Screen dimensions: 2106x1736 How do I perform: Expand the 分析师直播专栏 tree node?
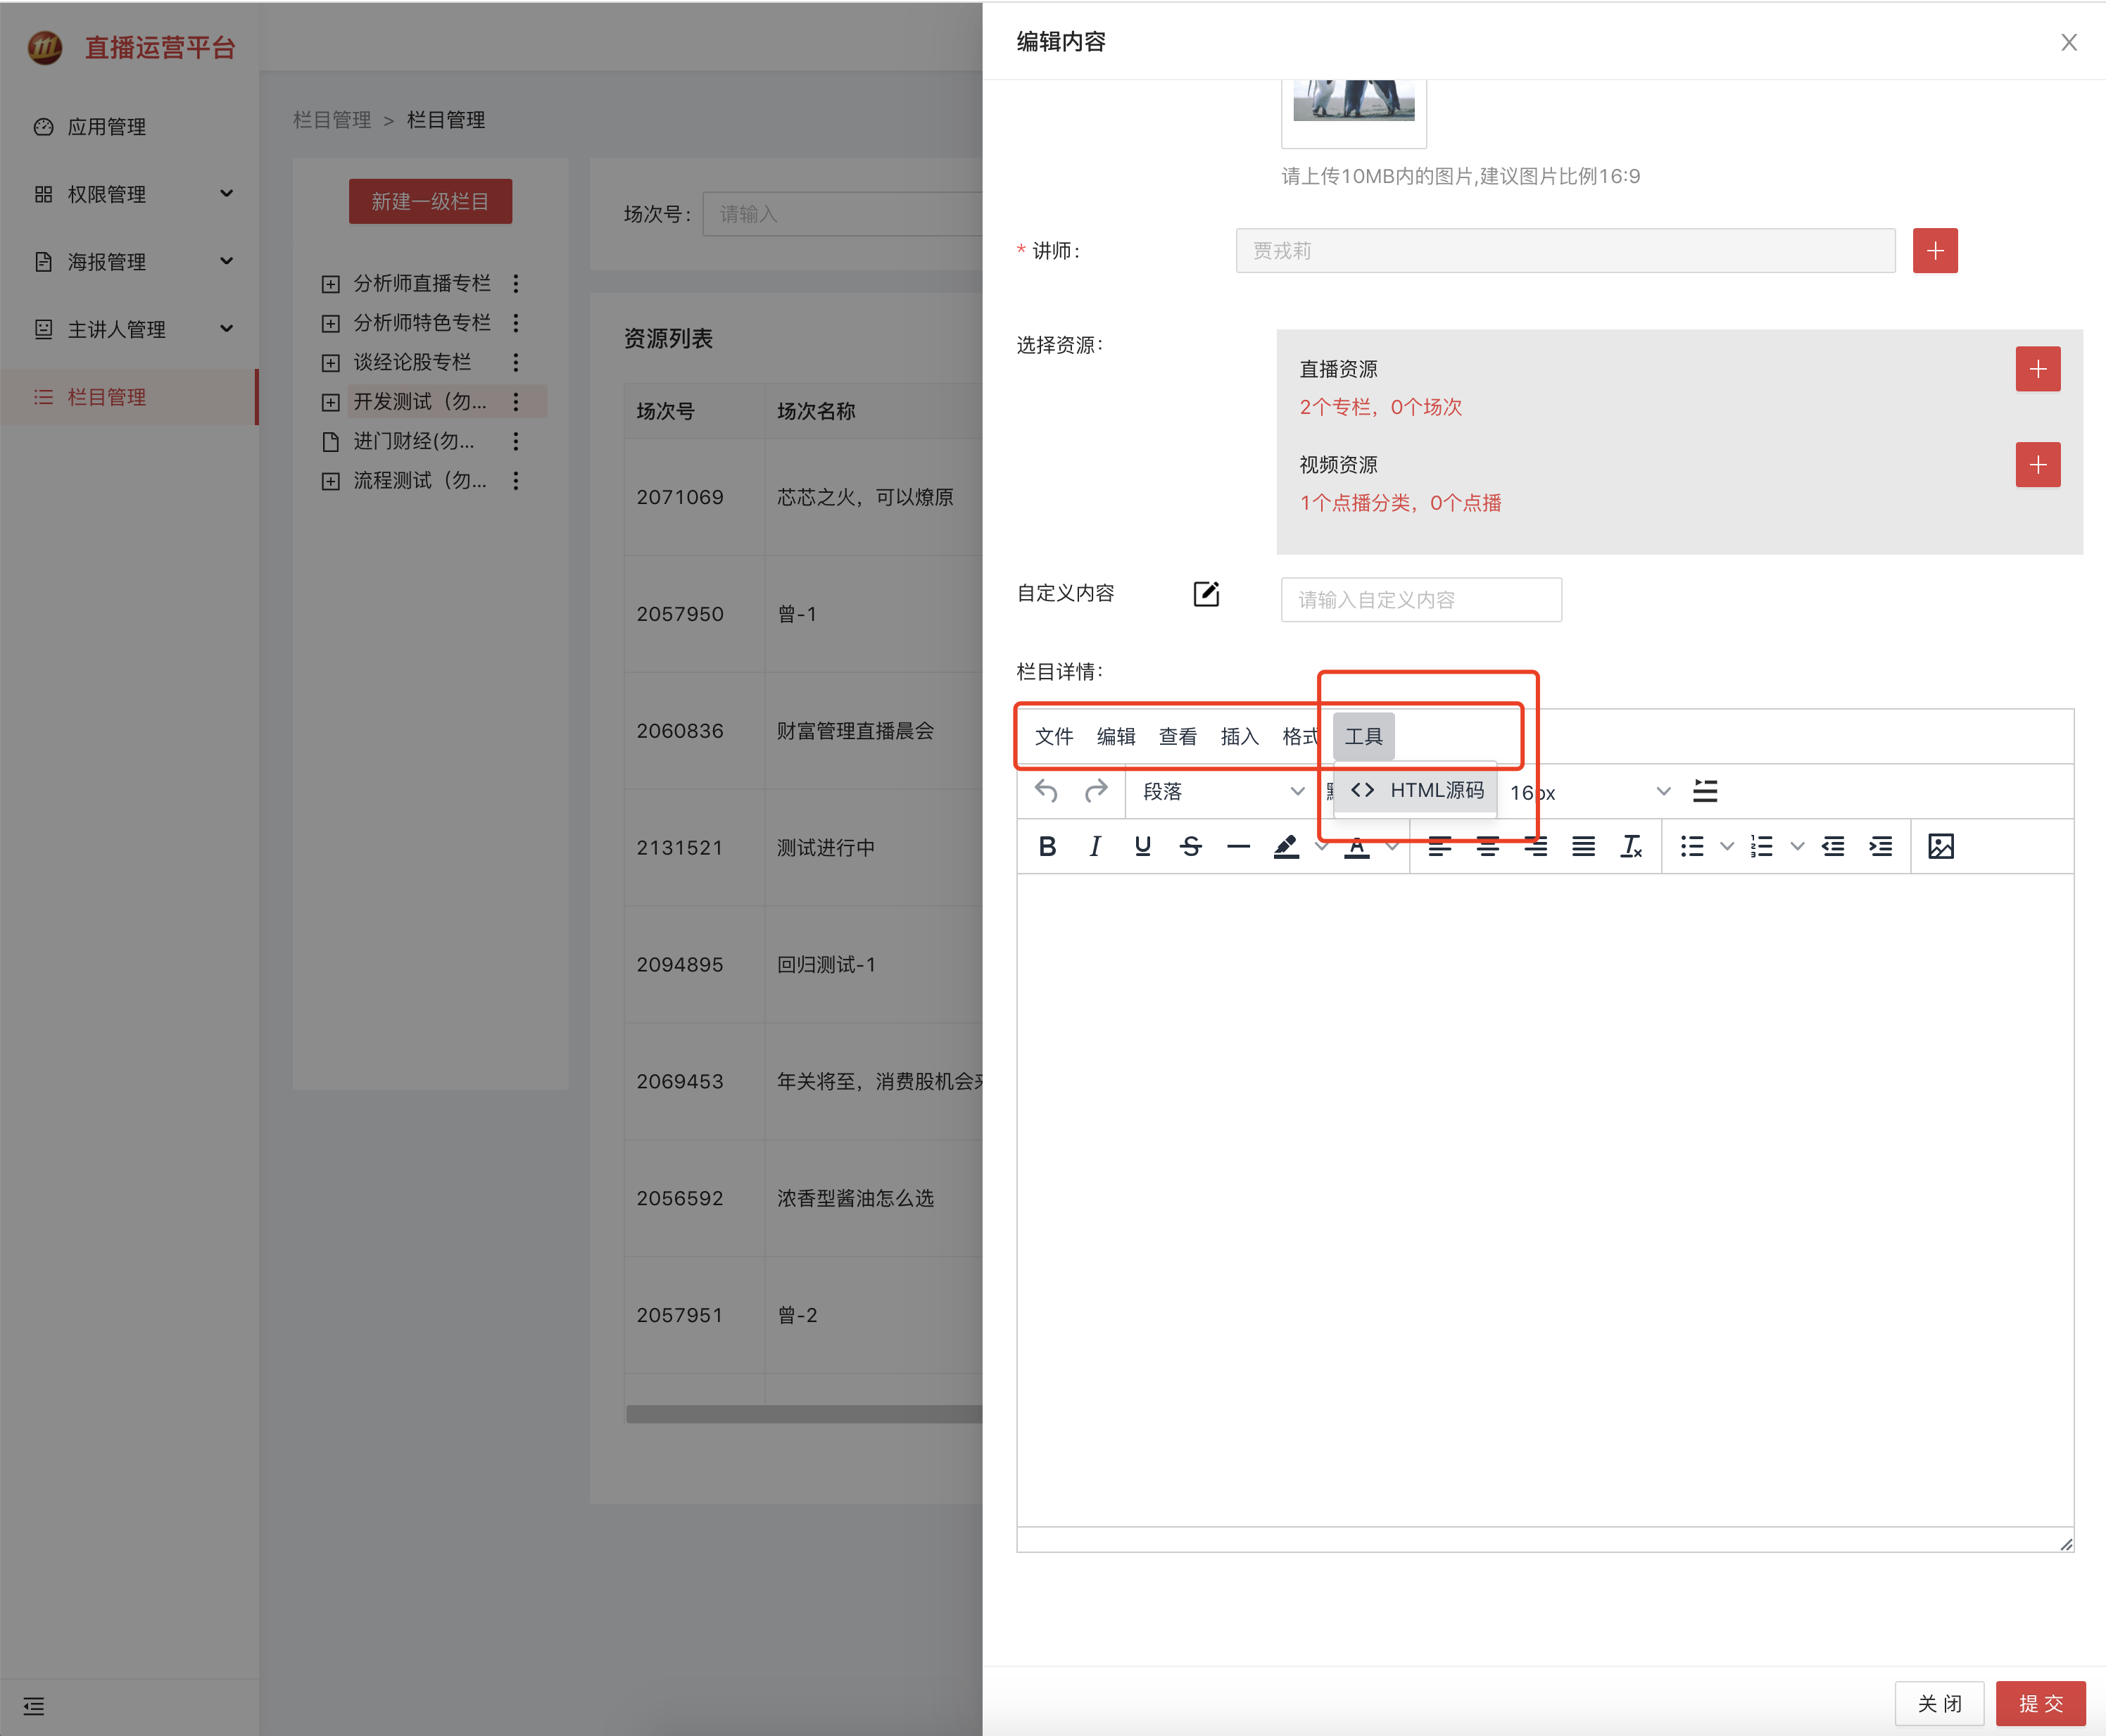coord(331,283)
